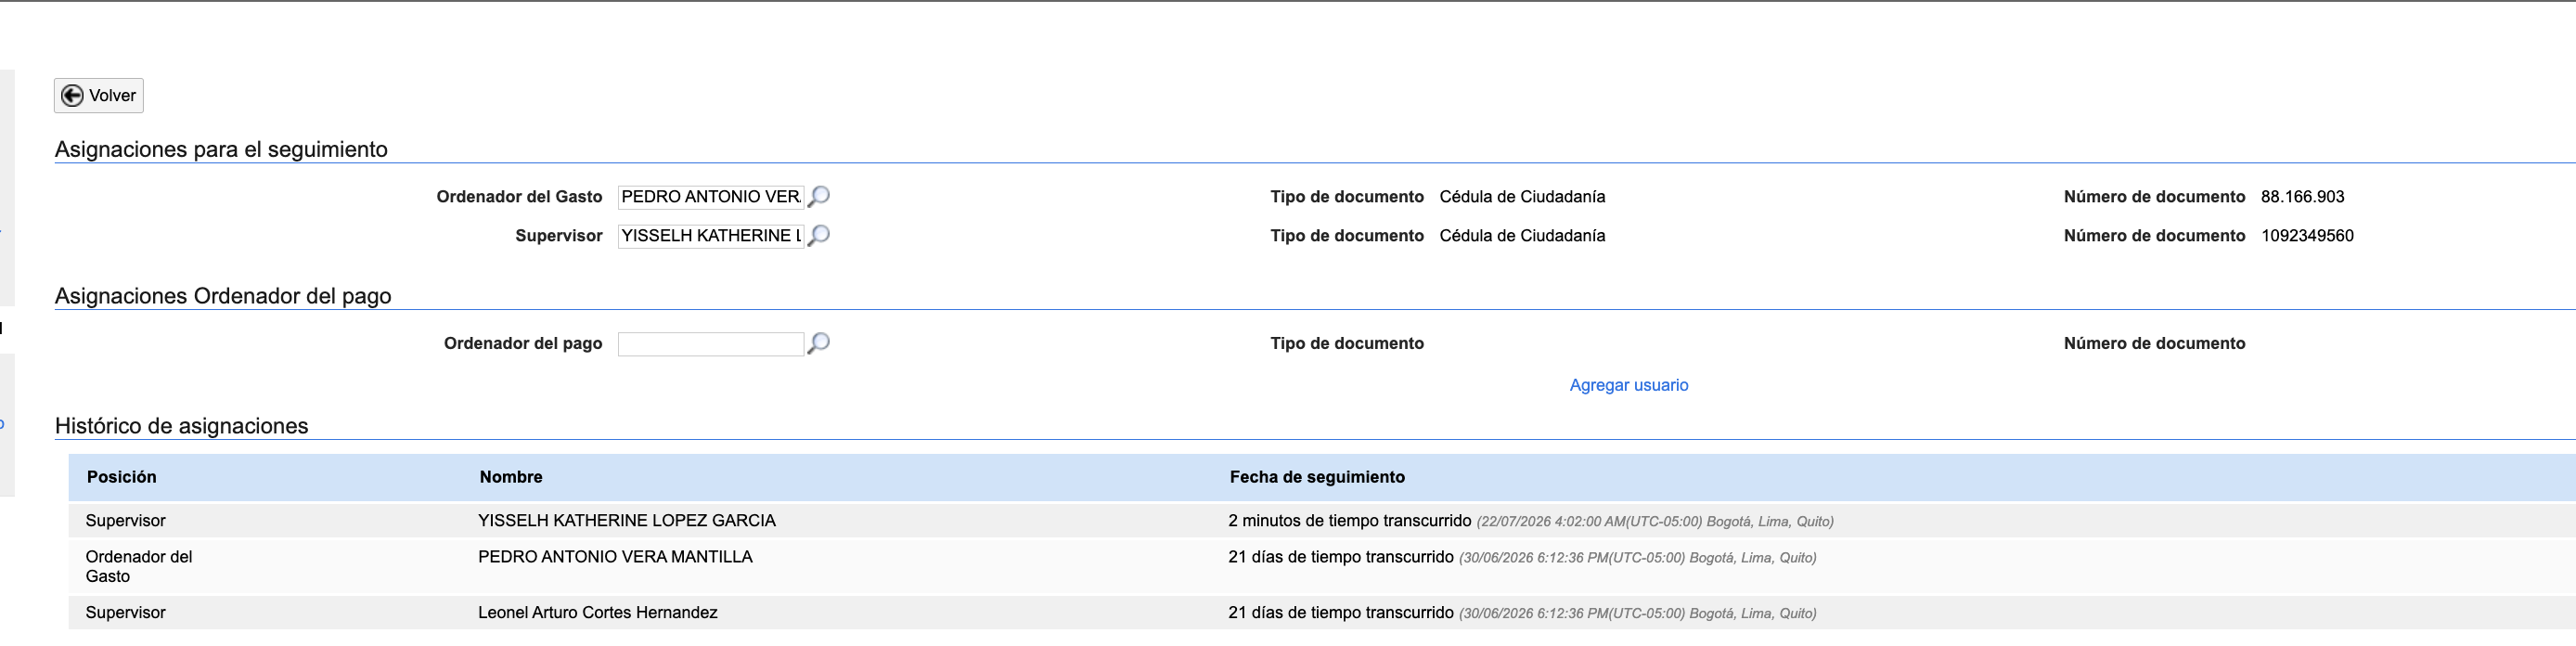Viewport: 2576px width, 646px height.
Task: Select the Posición column header
Action: click(121, 477)
